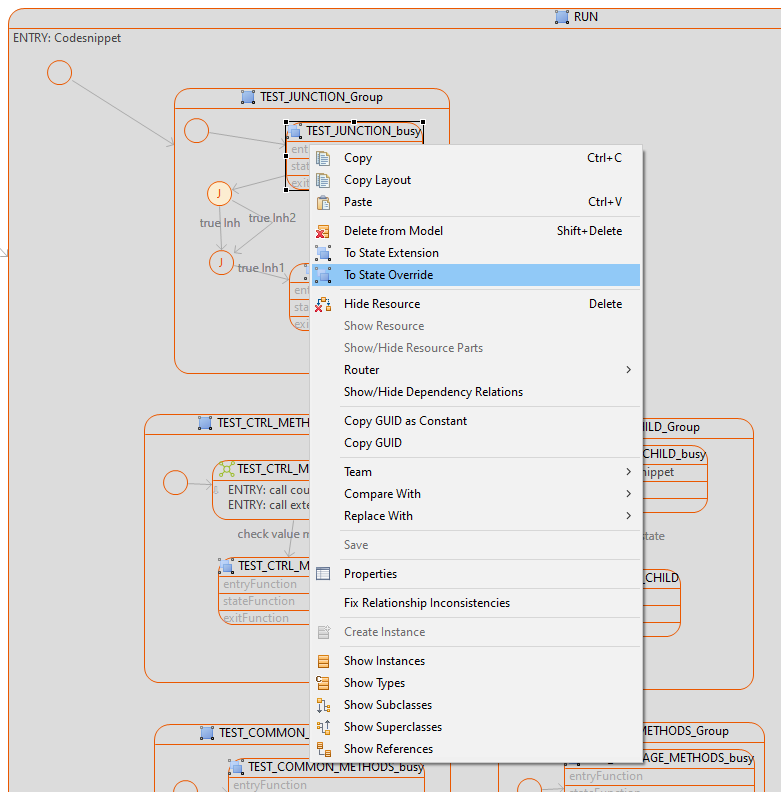The height and width of the screenshot is (792, 781).
Task: Click the RUN state initial circle node
Action: pyautogui.click(x=60, y=73)
